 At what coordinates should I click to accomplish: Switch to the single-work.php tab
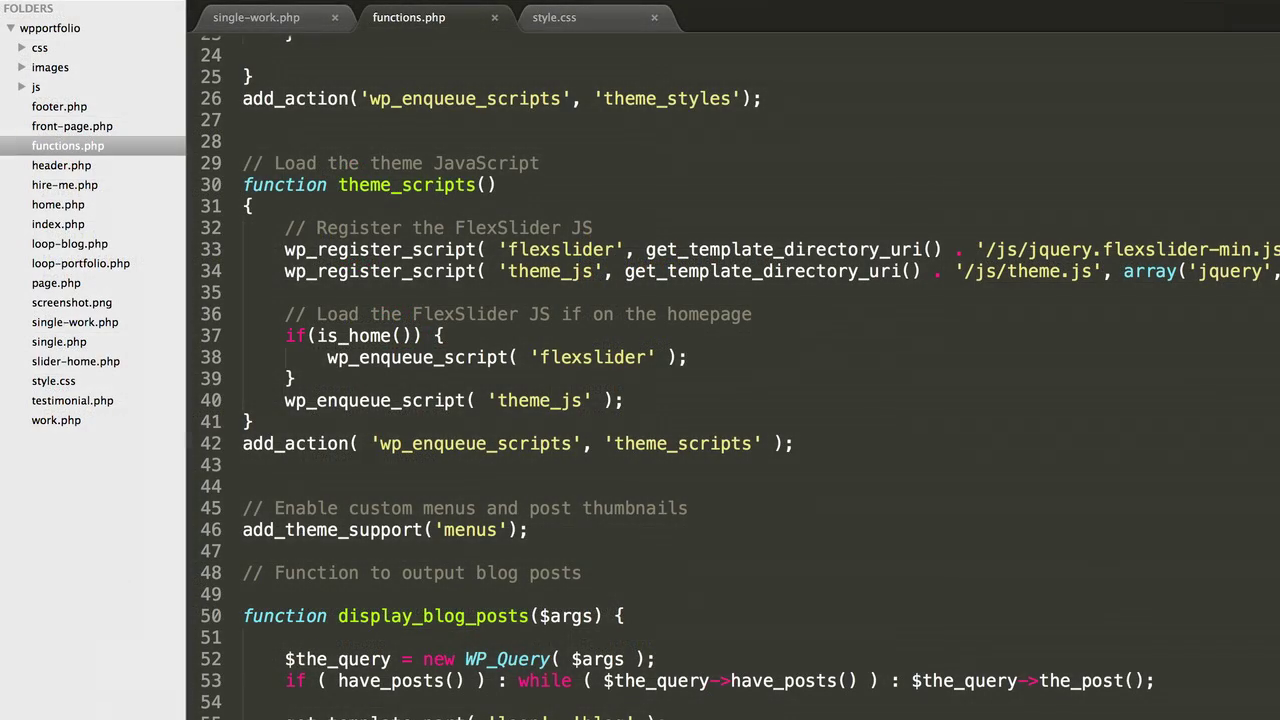pos(256,17)
